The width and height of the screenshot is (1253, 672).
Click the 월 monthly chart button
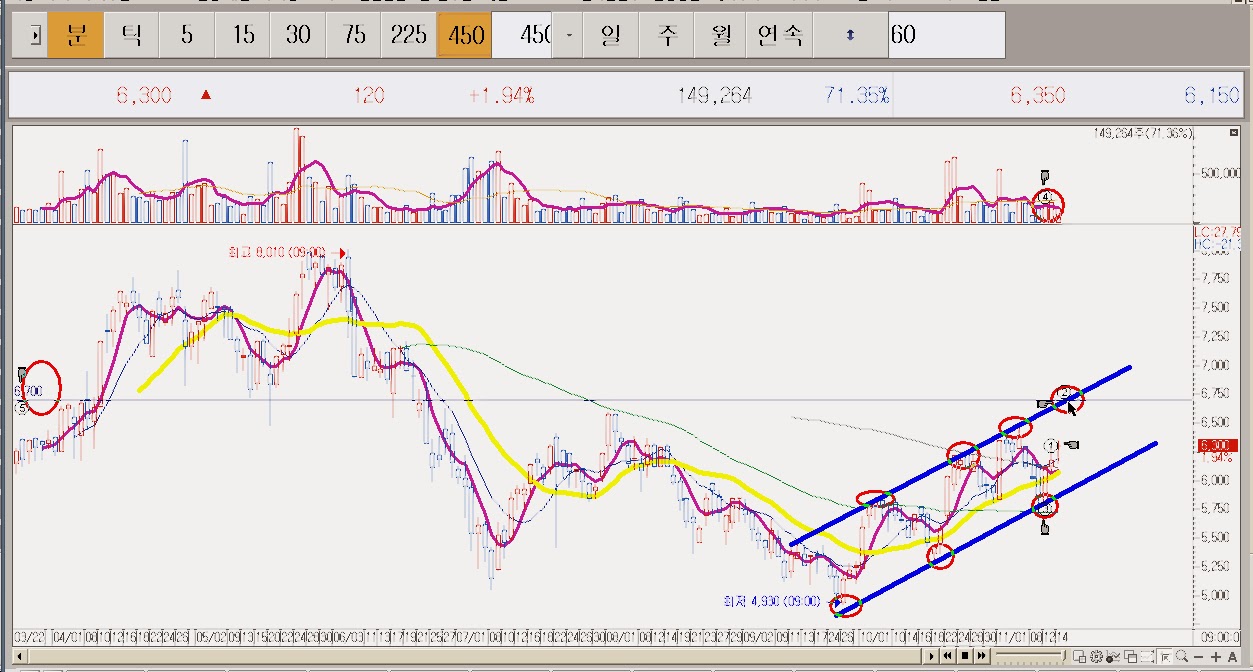(x=723, y=33)
